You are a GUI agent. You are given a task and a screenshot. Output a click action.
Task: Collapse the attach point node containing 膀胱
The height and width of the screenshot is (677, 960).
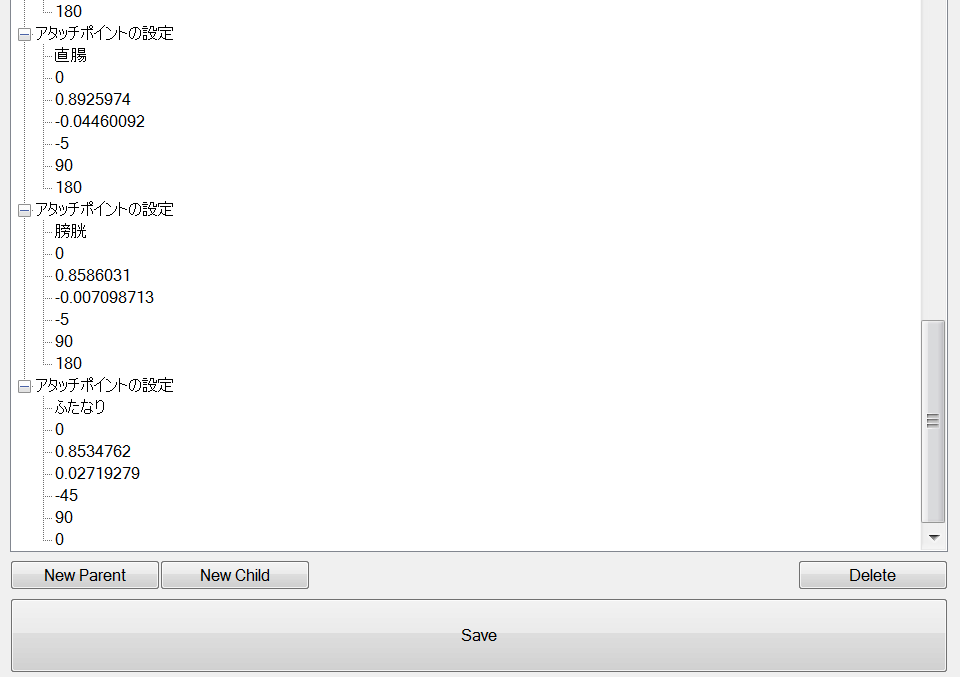[24, 211]
